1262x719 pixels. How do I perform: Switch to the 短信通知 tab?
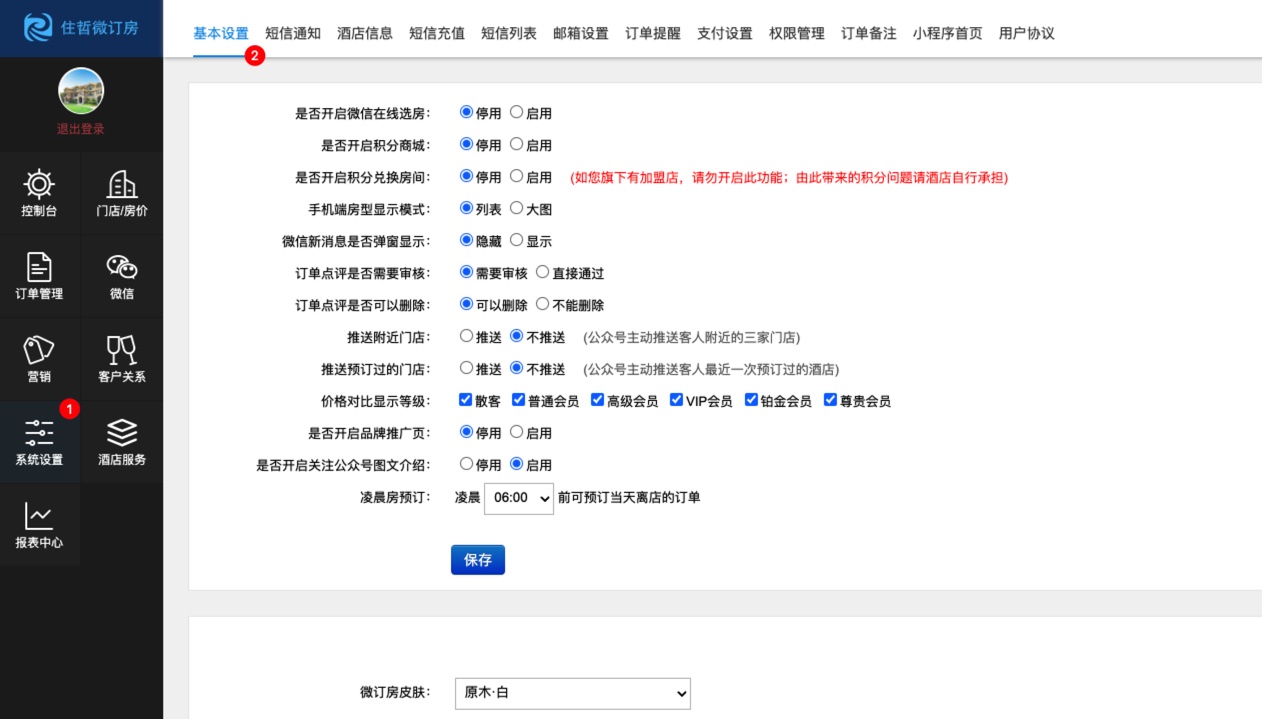pos(293,33)
